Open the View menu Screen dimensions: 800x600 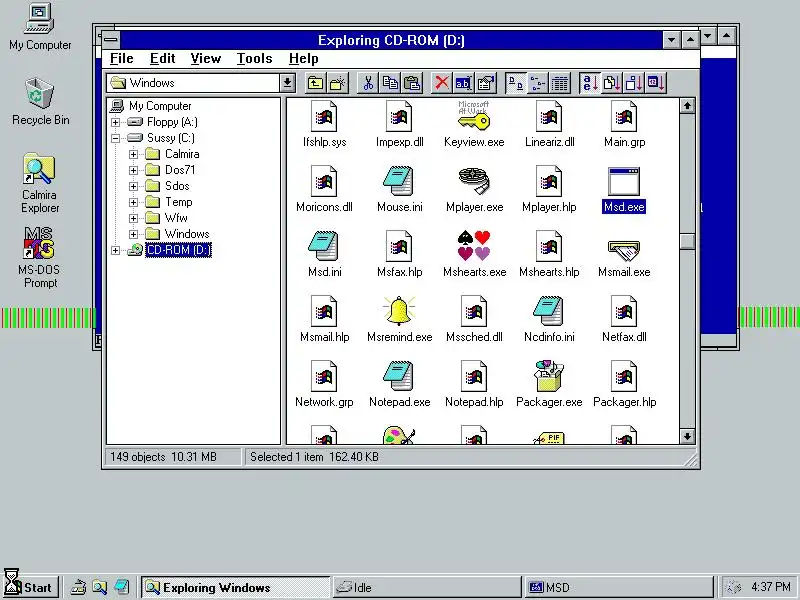pyautogui.click(x=206, y=59)
